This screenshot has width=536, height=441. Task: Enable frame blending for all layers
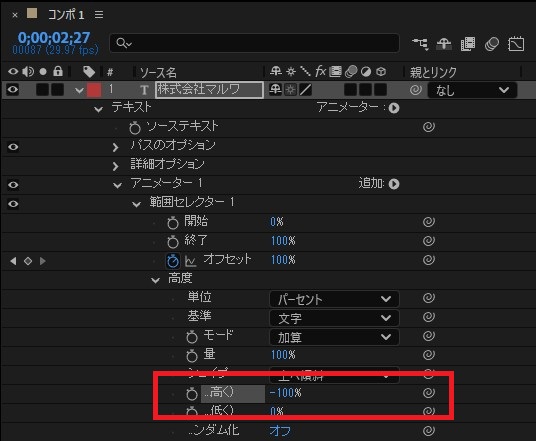click(x=468, y=44)
